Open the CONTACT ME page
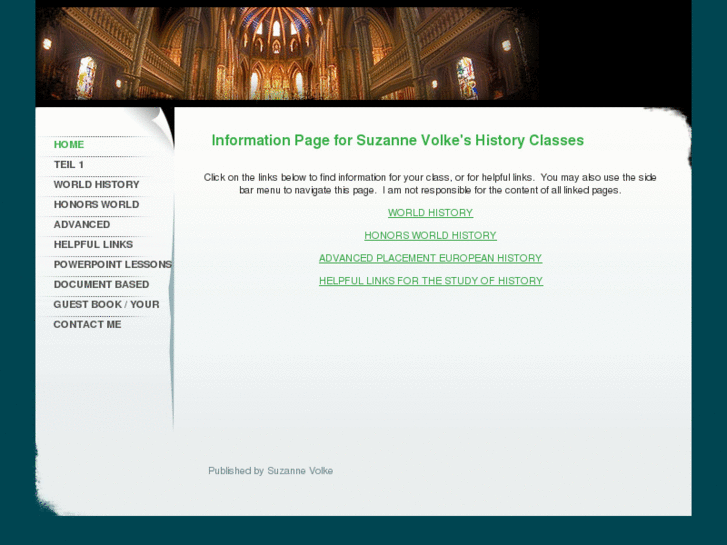The height and width of the screenshot is (545, 727). coord(87,324)
